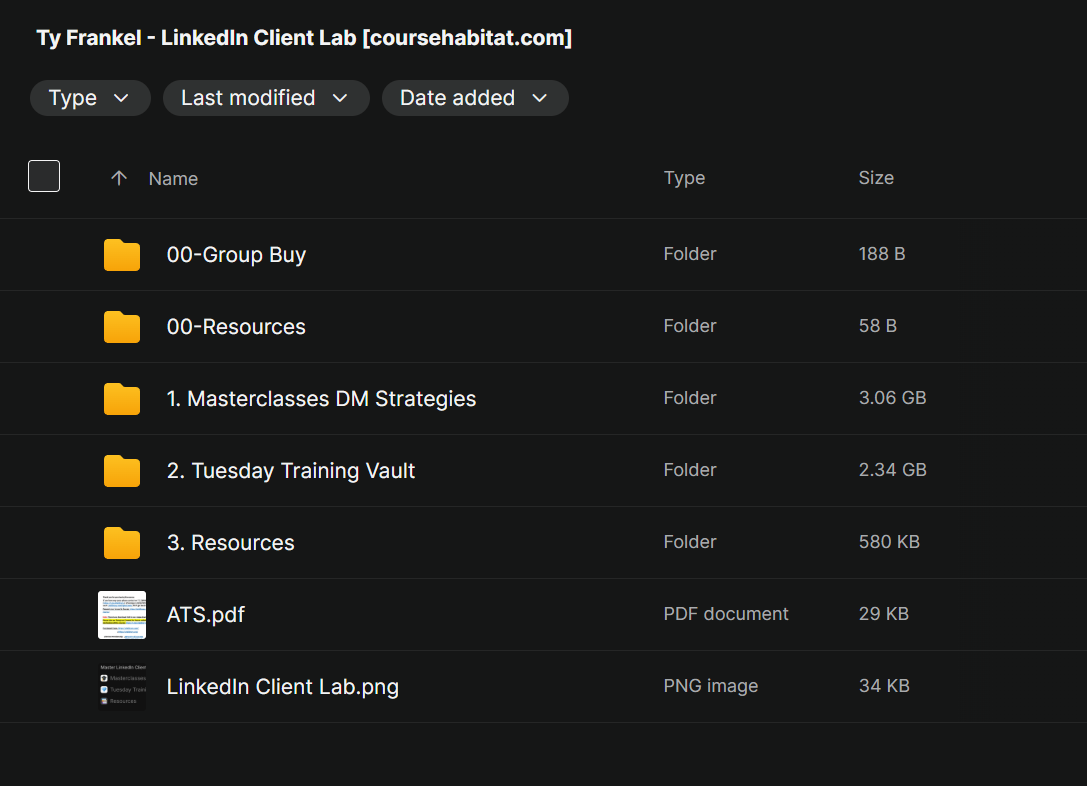Sort files by the Size column header
The height and width of the screenshot is (786, 1087).
pos(876,178)
